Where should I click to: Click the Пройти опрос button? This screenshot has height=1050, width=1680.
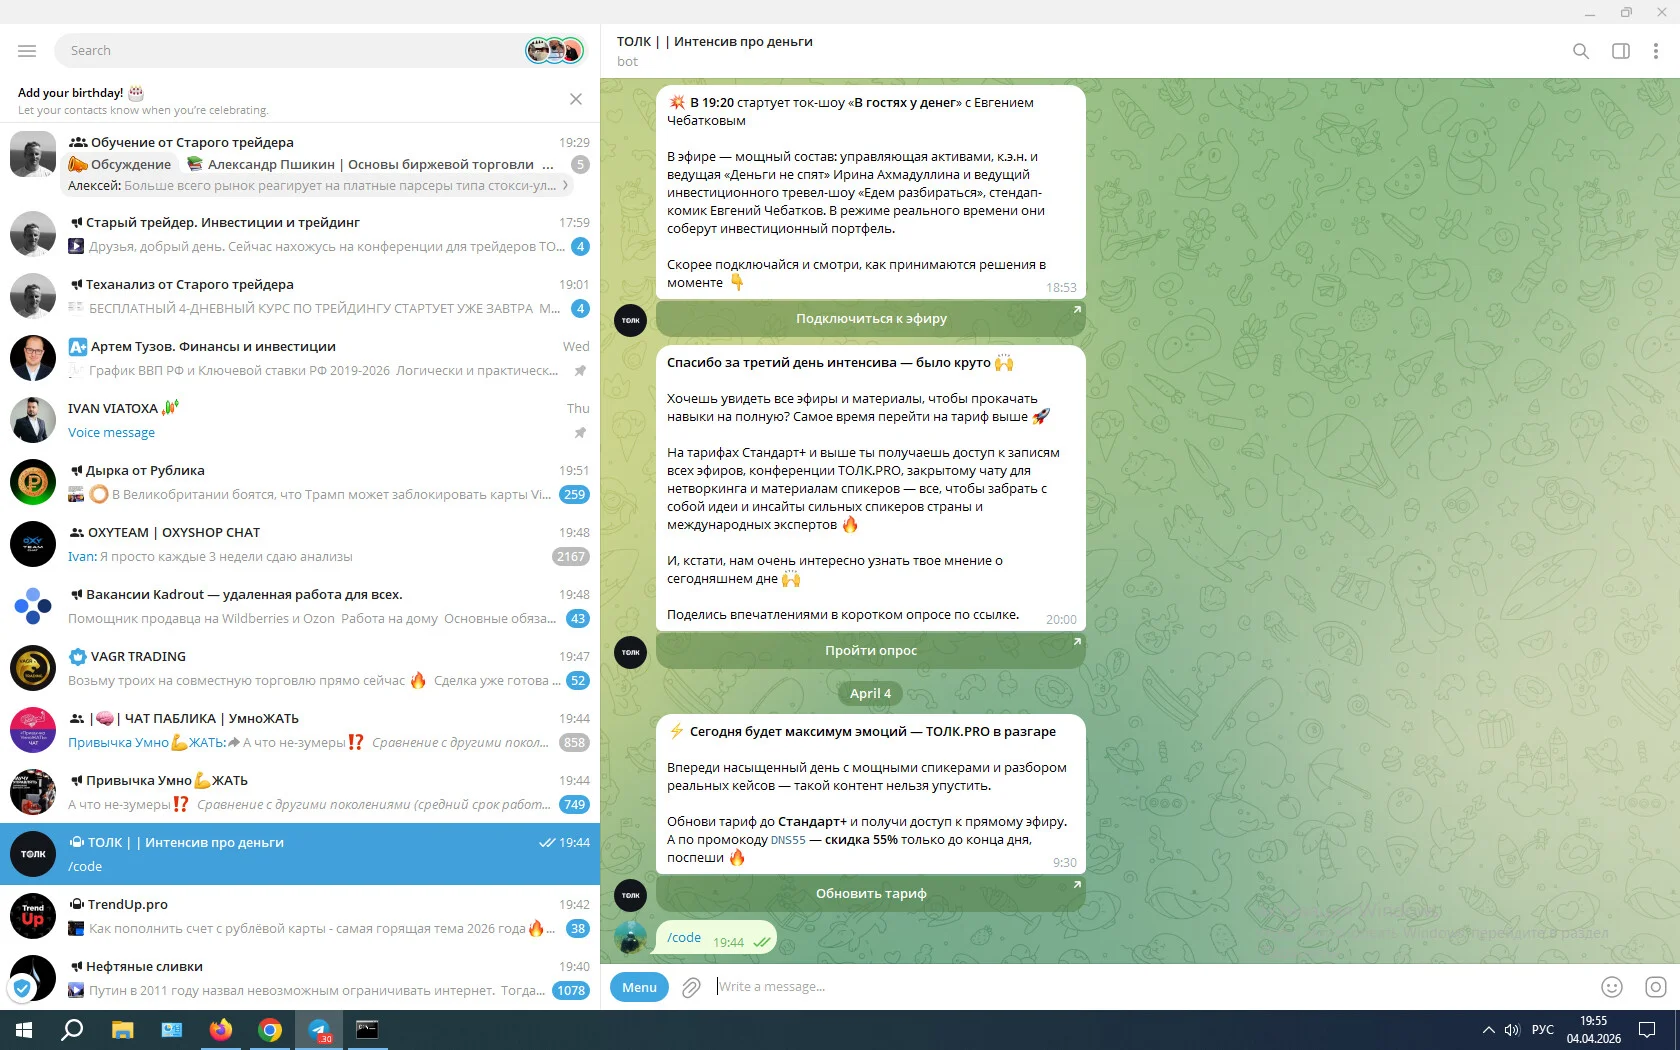(871, 651)
